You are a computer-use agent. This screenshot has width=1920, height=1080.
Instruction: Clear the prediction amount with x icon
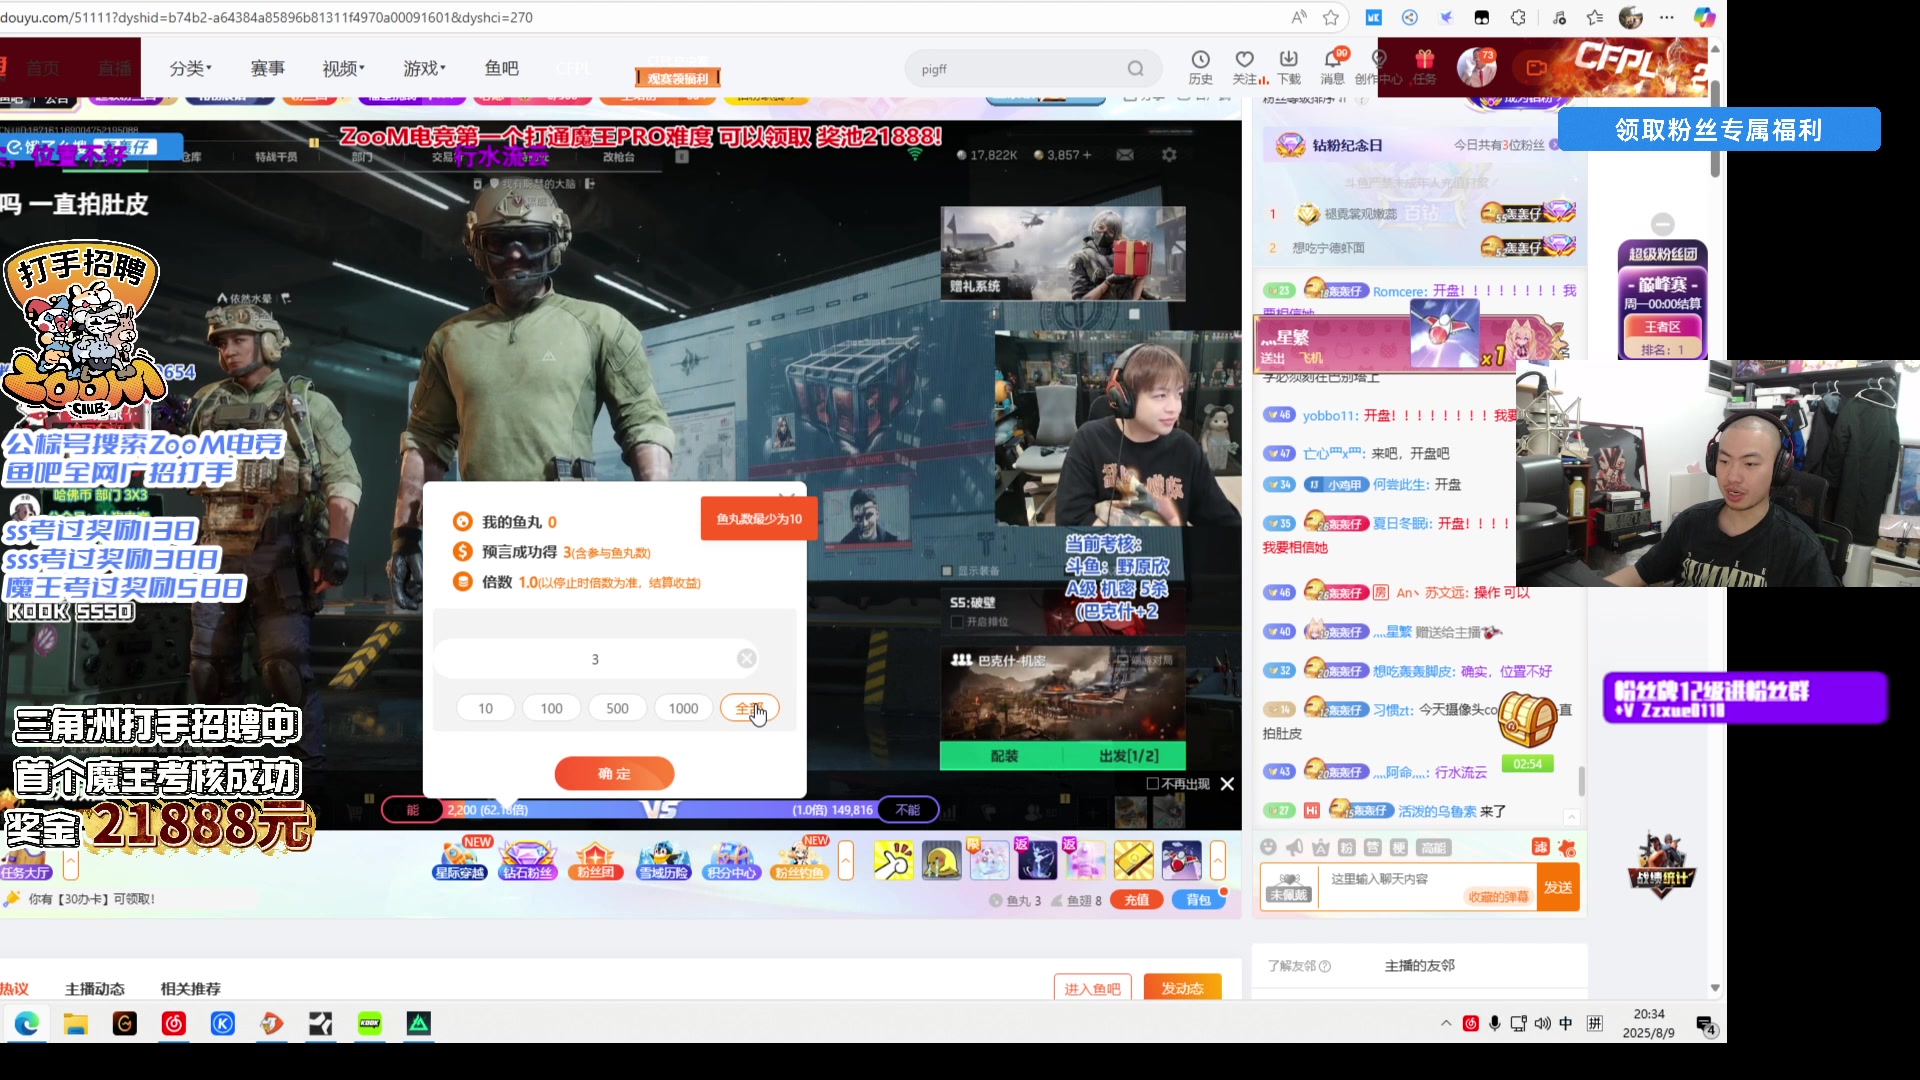pos(746,658)
